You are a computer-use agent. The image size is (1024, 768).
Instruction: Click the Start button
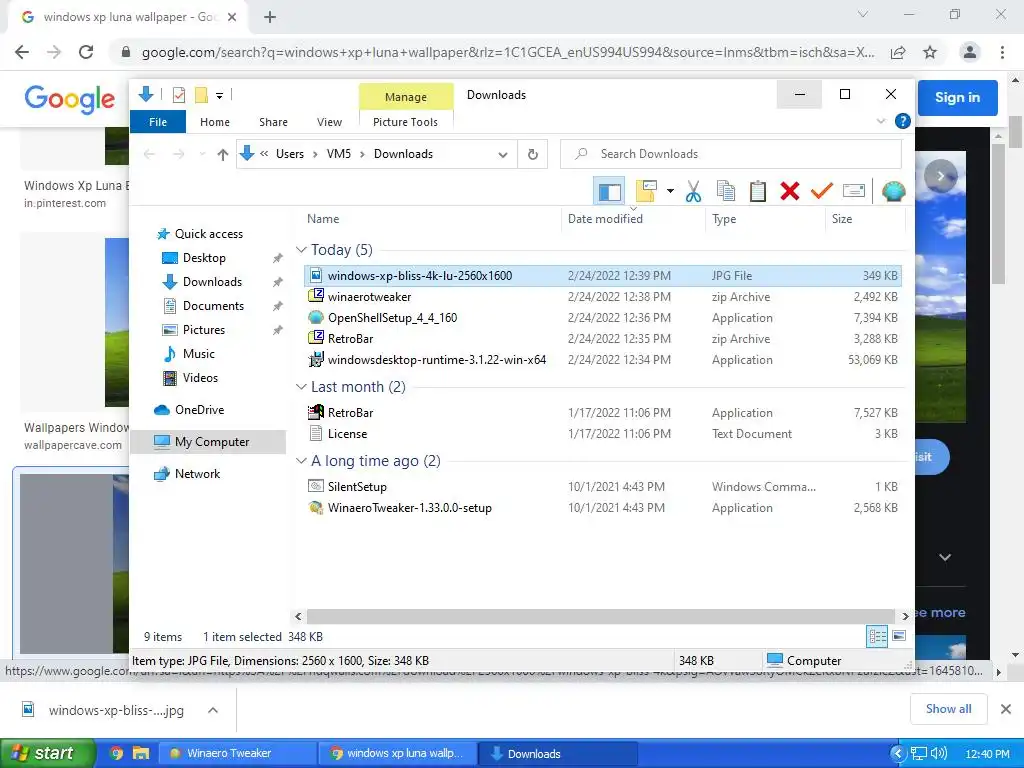pyautogui.click(x=47, y=753)
